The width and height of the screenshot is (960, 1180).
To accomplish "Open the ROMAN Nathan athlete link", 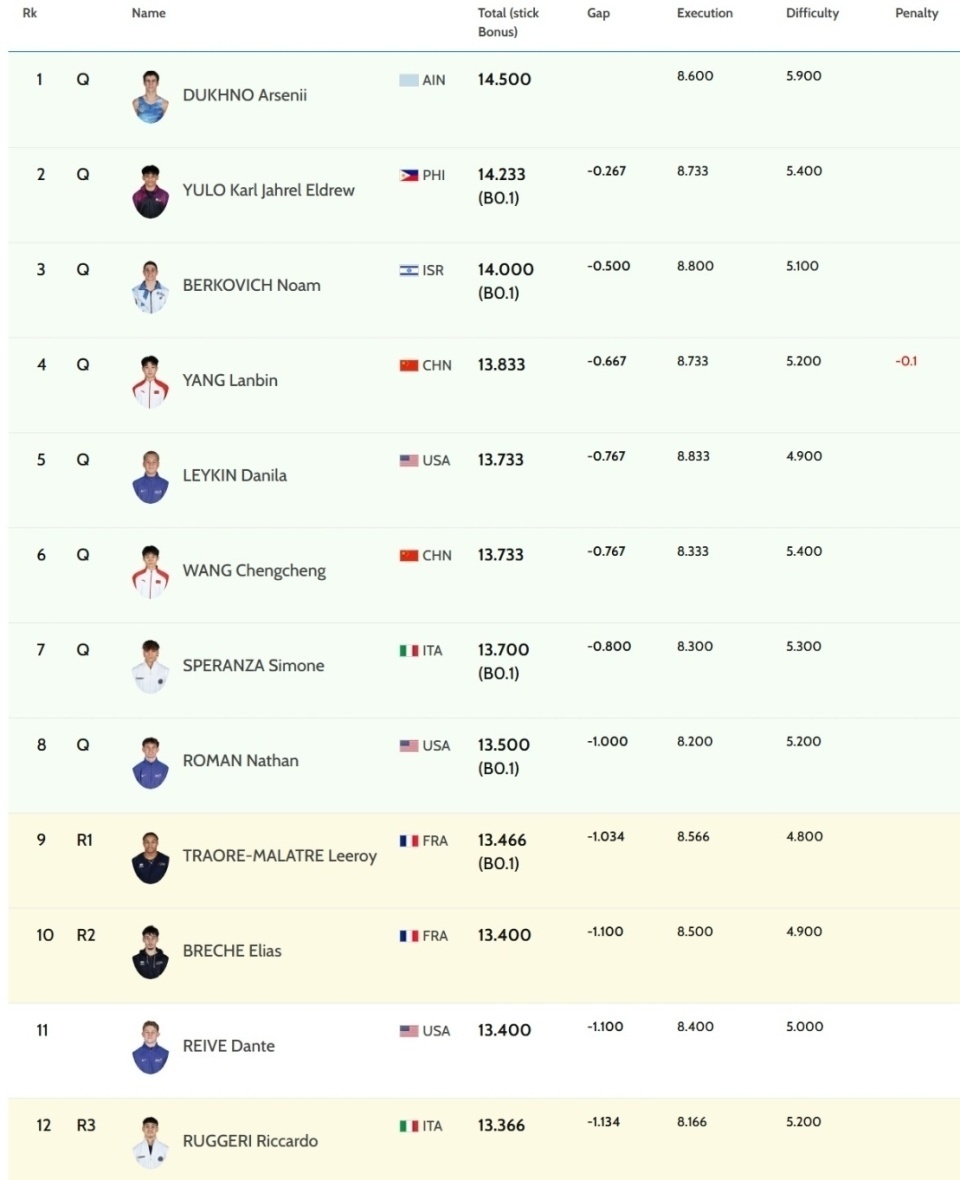I will [241, 761].
